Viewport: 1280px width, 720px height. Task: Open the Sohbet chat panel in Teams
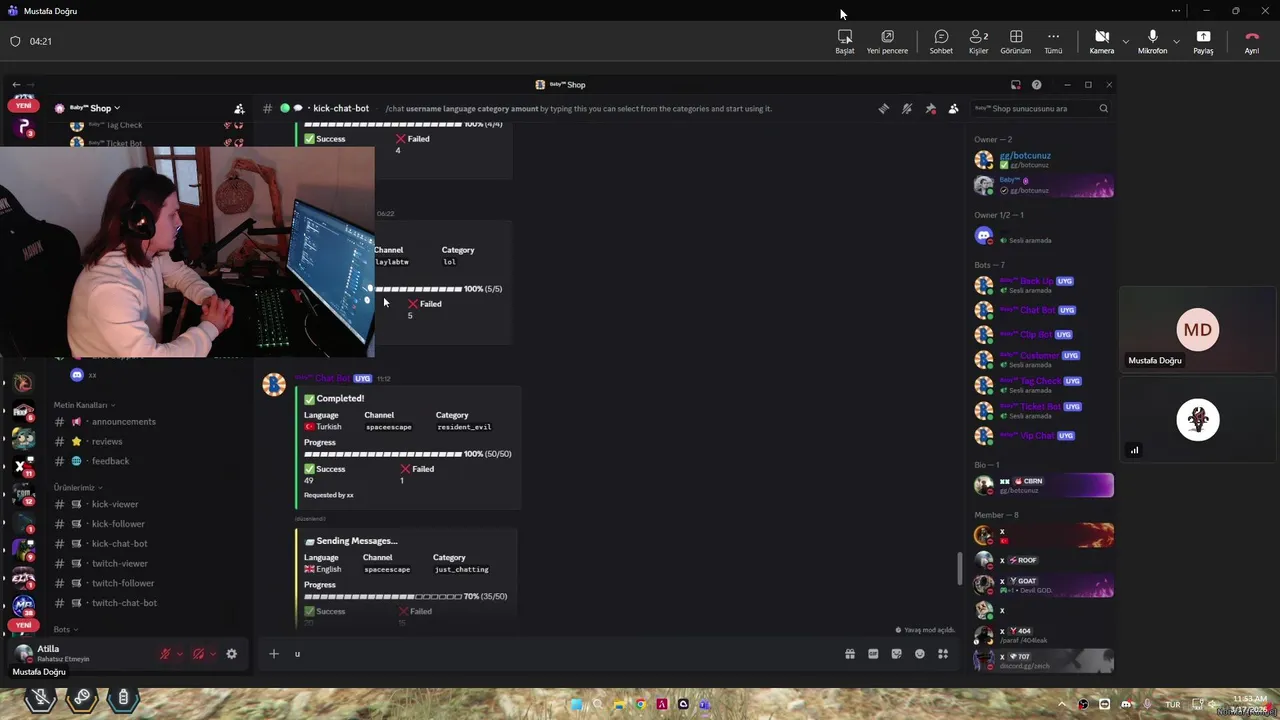point(941,41)
